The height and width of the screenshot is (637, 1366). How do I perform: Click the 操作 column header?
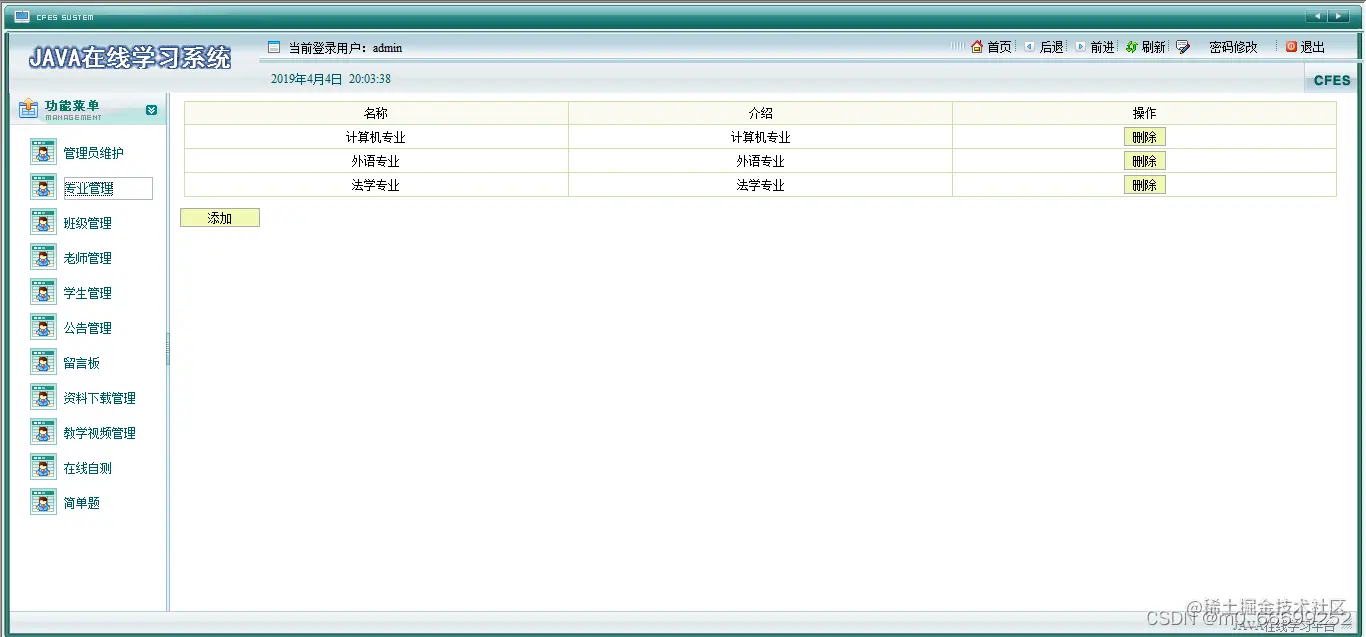1144,113
